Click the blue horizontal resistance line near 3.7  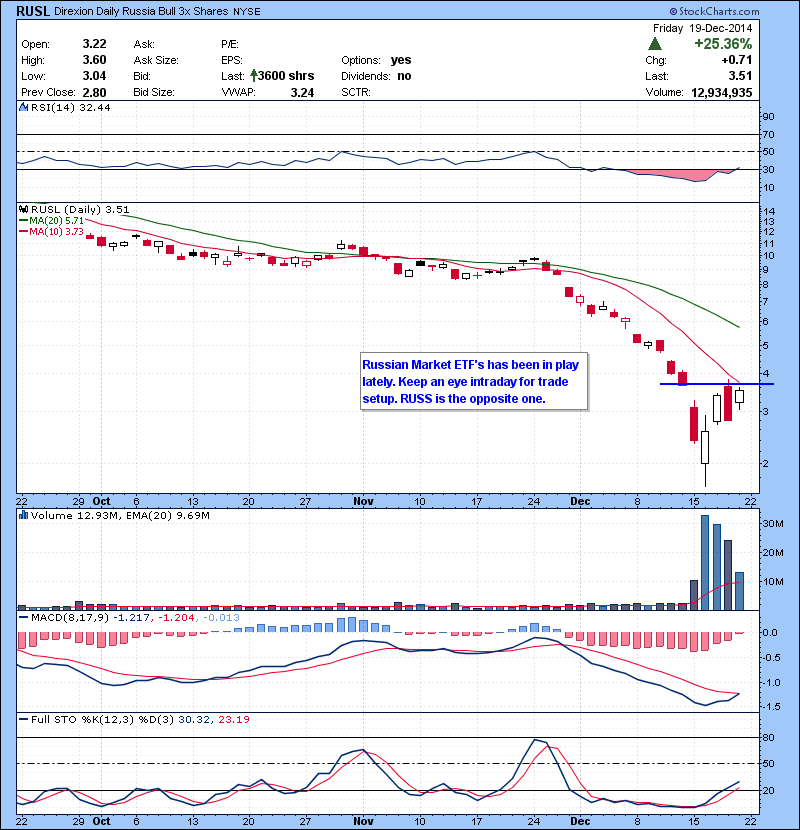716,384
